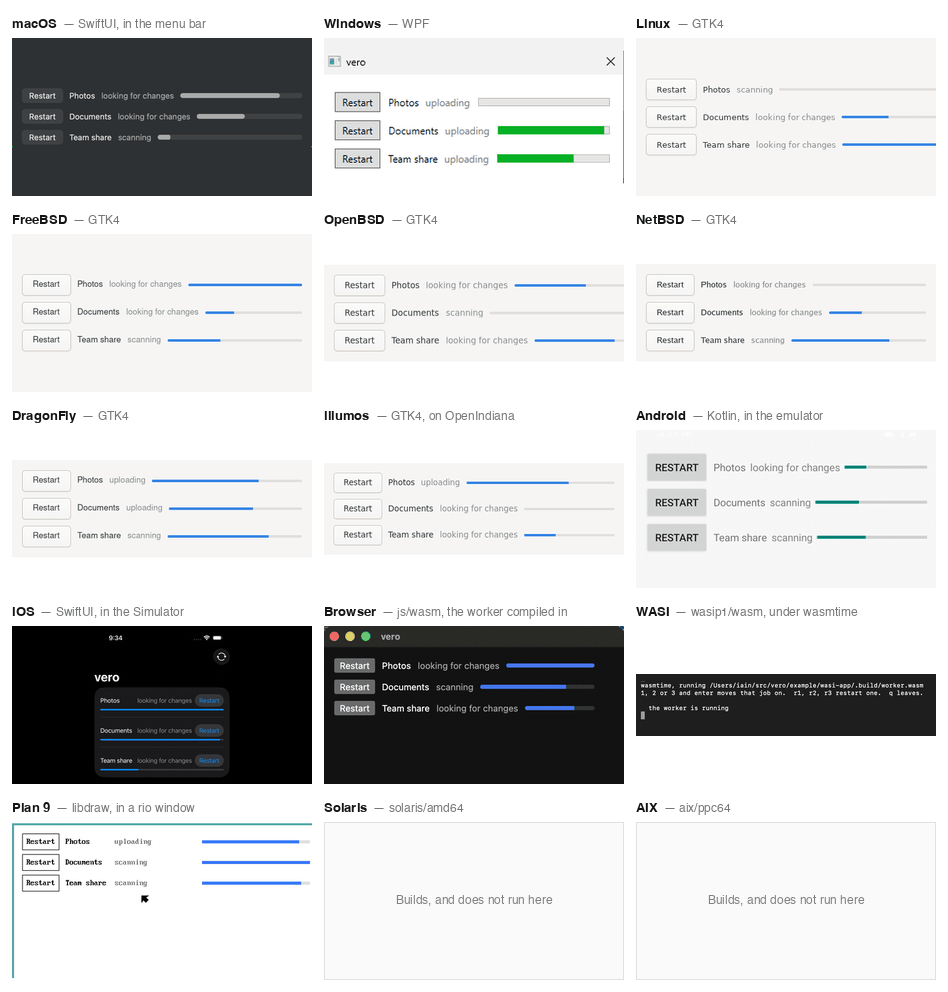
Task: Tap the Photos Restart pill in iOS Simulator
Action: tap(209, 701)
